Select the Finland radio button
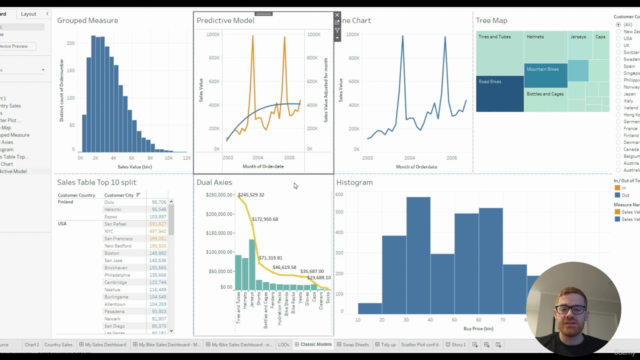Image resolution: width=640 pixels, height=360 pixels. click(x=618, y=136)
